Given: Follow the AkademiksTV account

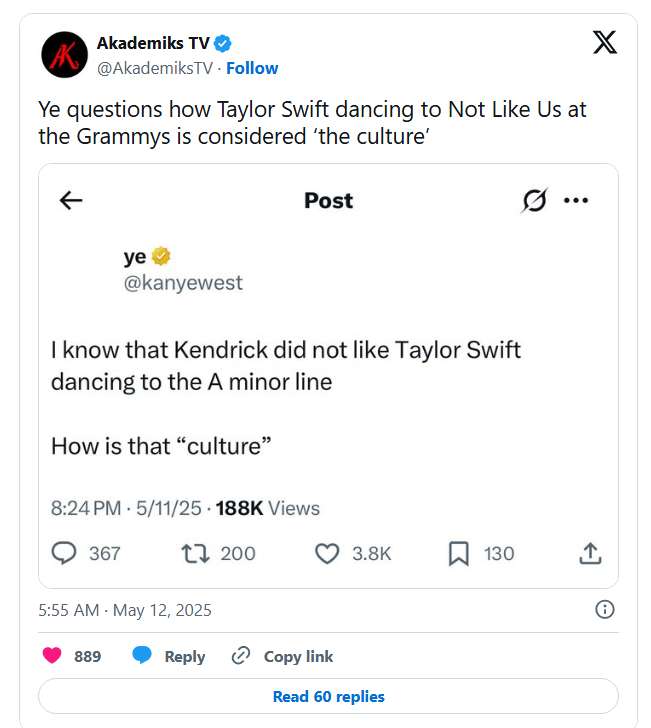Looking at the screenshot, I should [x=252, y=68].
